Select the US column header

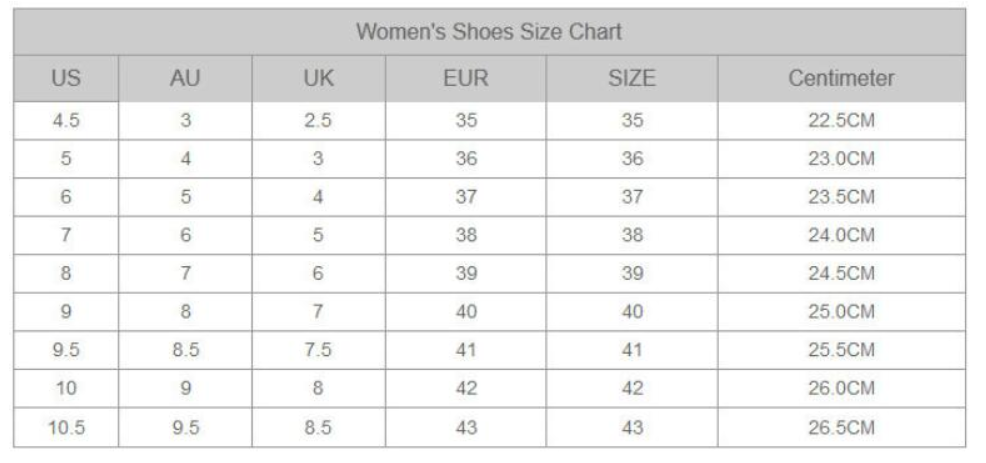point(66,78)
